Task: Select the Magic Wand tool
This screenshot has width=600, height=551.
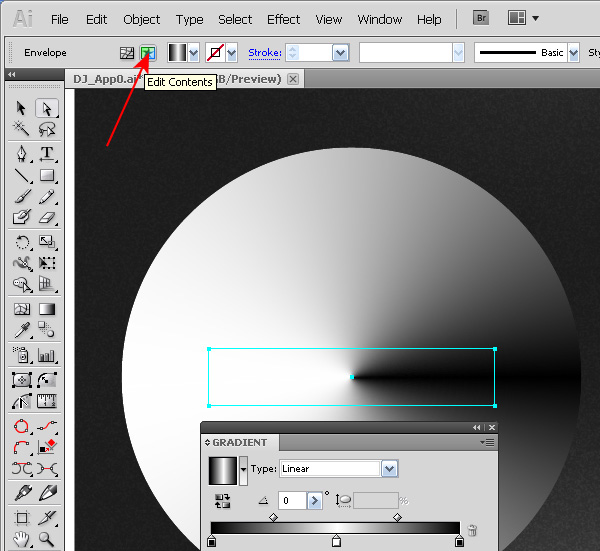Action: click(21, 129)
